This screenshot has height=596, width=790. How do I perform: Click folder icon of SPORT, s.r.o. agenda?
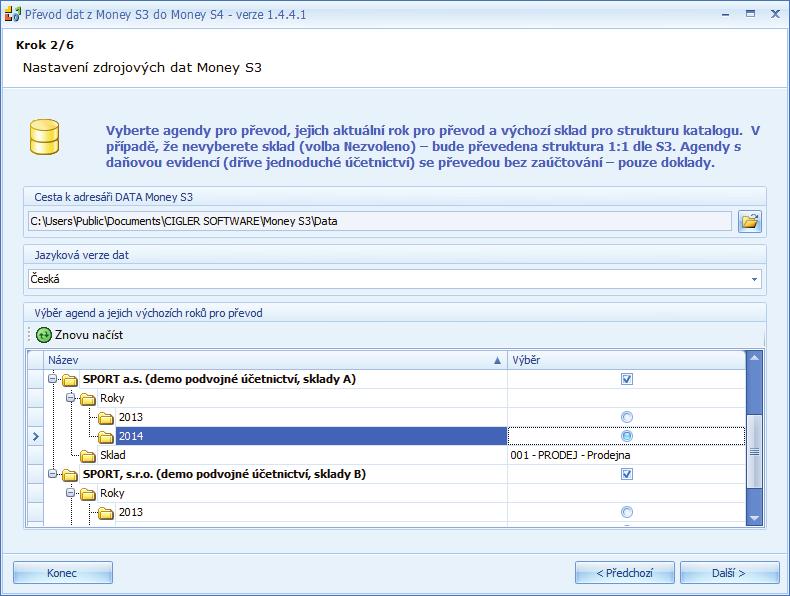[70, 475]
